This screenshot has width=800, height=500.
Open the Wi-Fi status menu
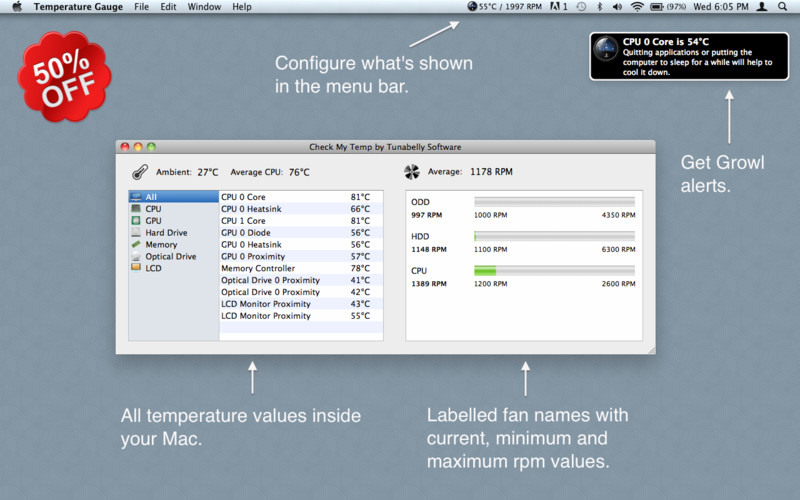point(637,7)
